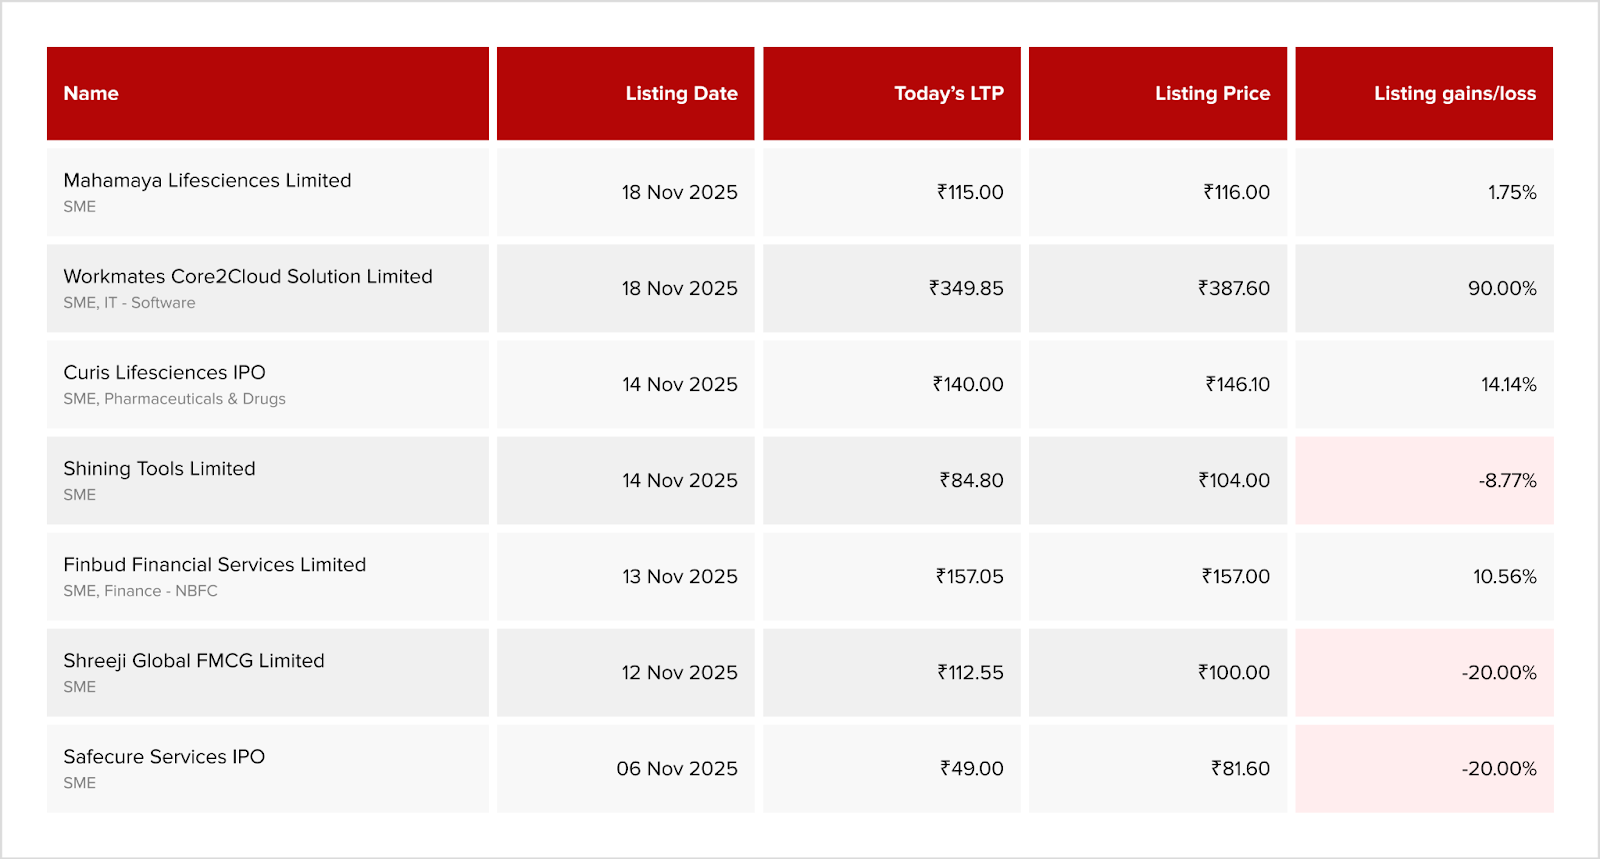Select the Listing Price column header
Image resolution: width=1600 pixels, height=859 pixels.
coord(1212,94)
